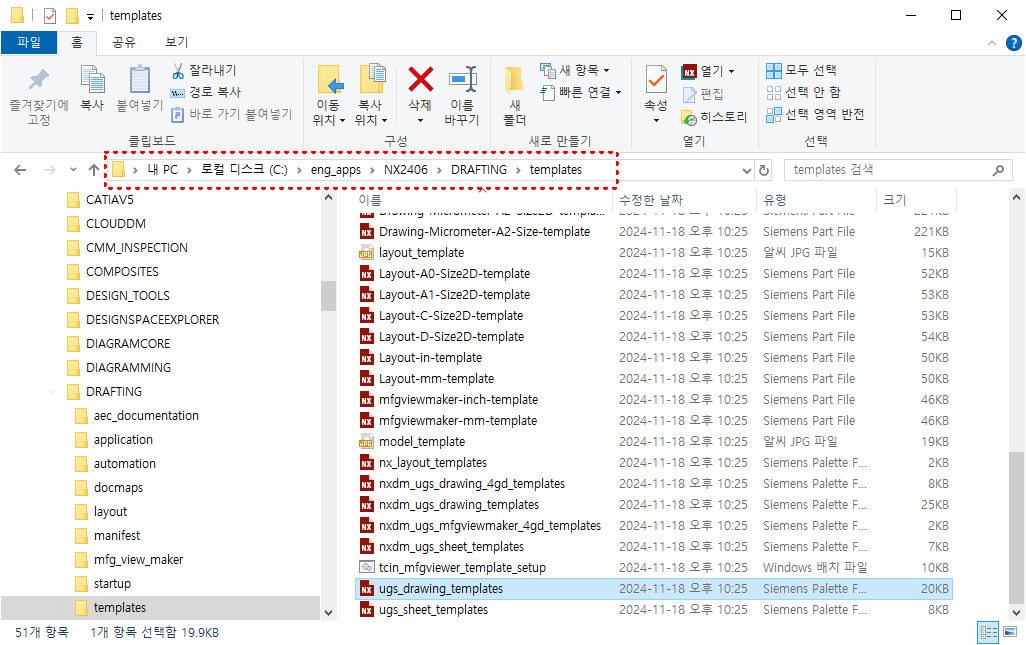Click the 복사 (Copy) ribbon icon

point(92,88)
